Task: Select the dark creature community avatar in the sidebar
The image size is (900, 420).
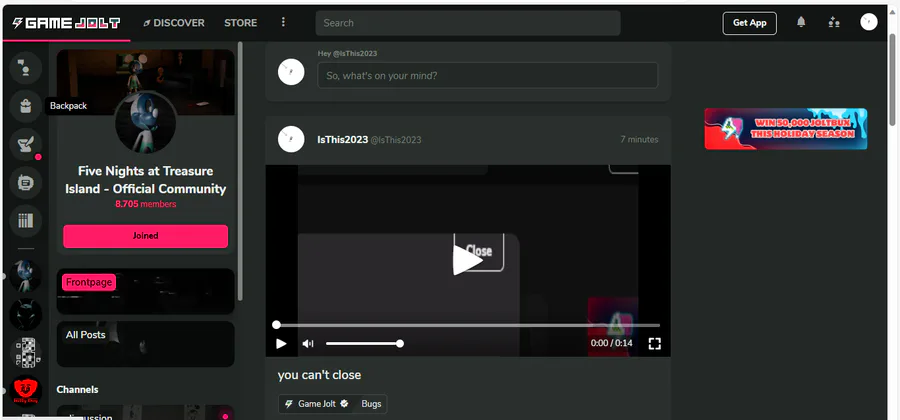Action: click(x=26, y=314)
